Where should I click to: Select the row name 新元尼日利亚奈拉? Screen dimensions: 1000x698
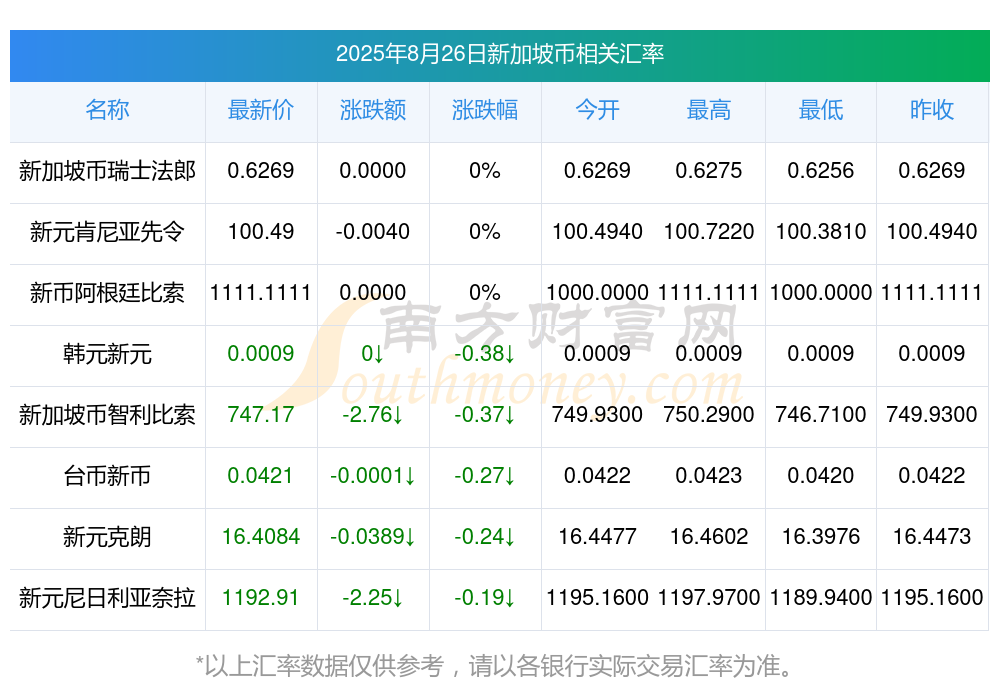107,598
